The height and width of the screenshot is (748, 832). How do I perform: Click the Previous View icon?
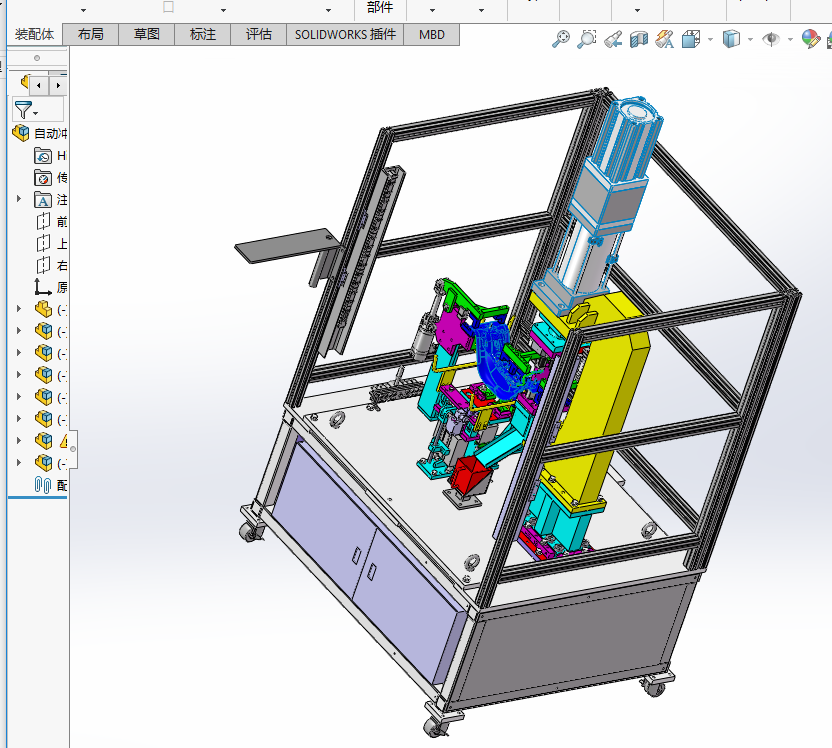[613, 39]
